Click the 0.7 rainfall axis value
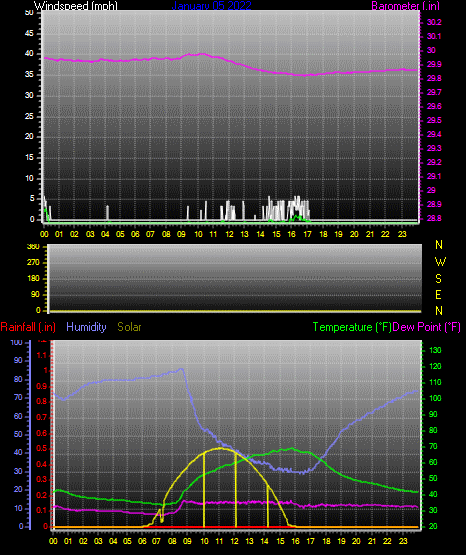 [x=42, y=417]
